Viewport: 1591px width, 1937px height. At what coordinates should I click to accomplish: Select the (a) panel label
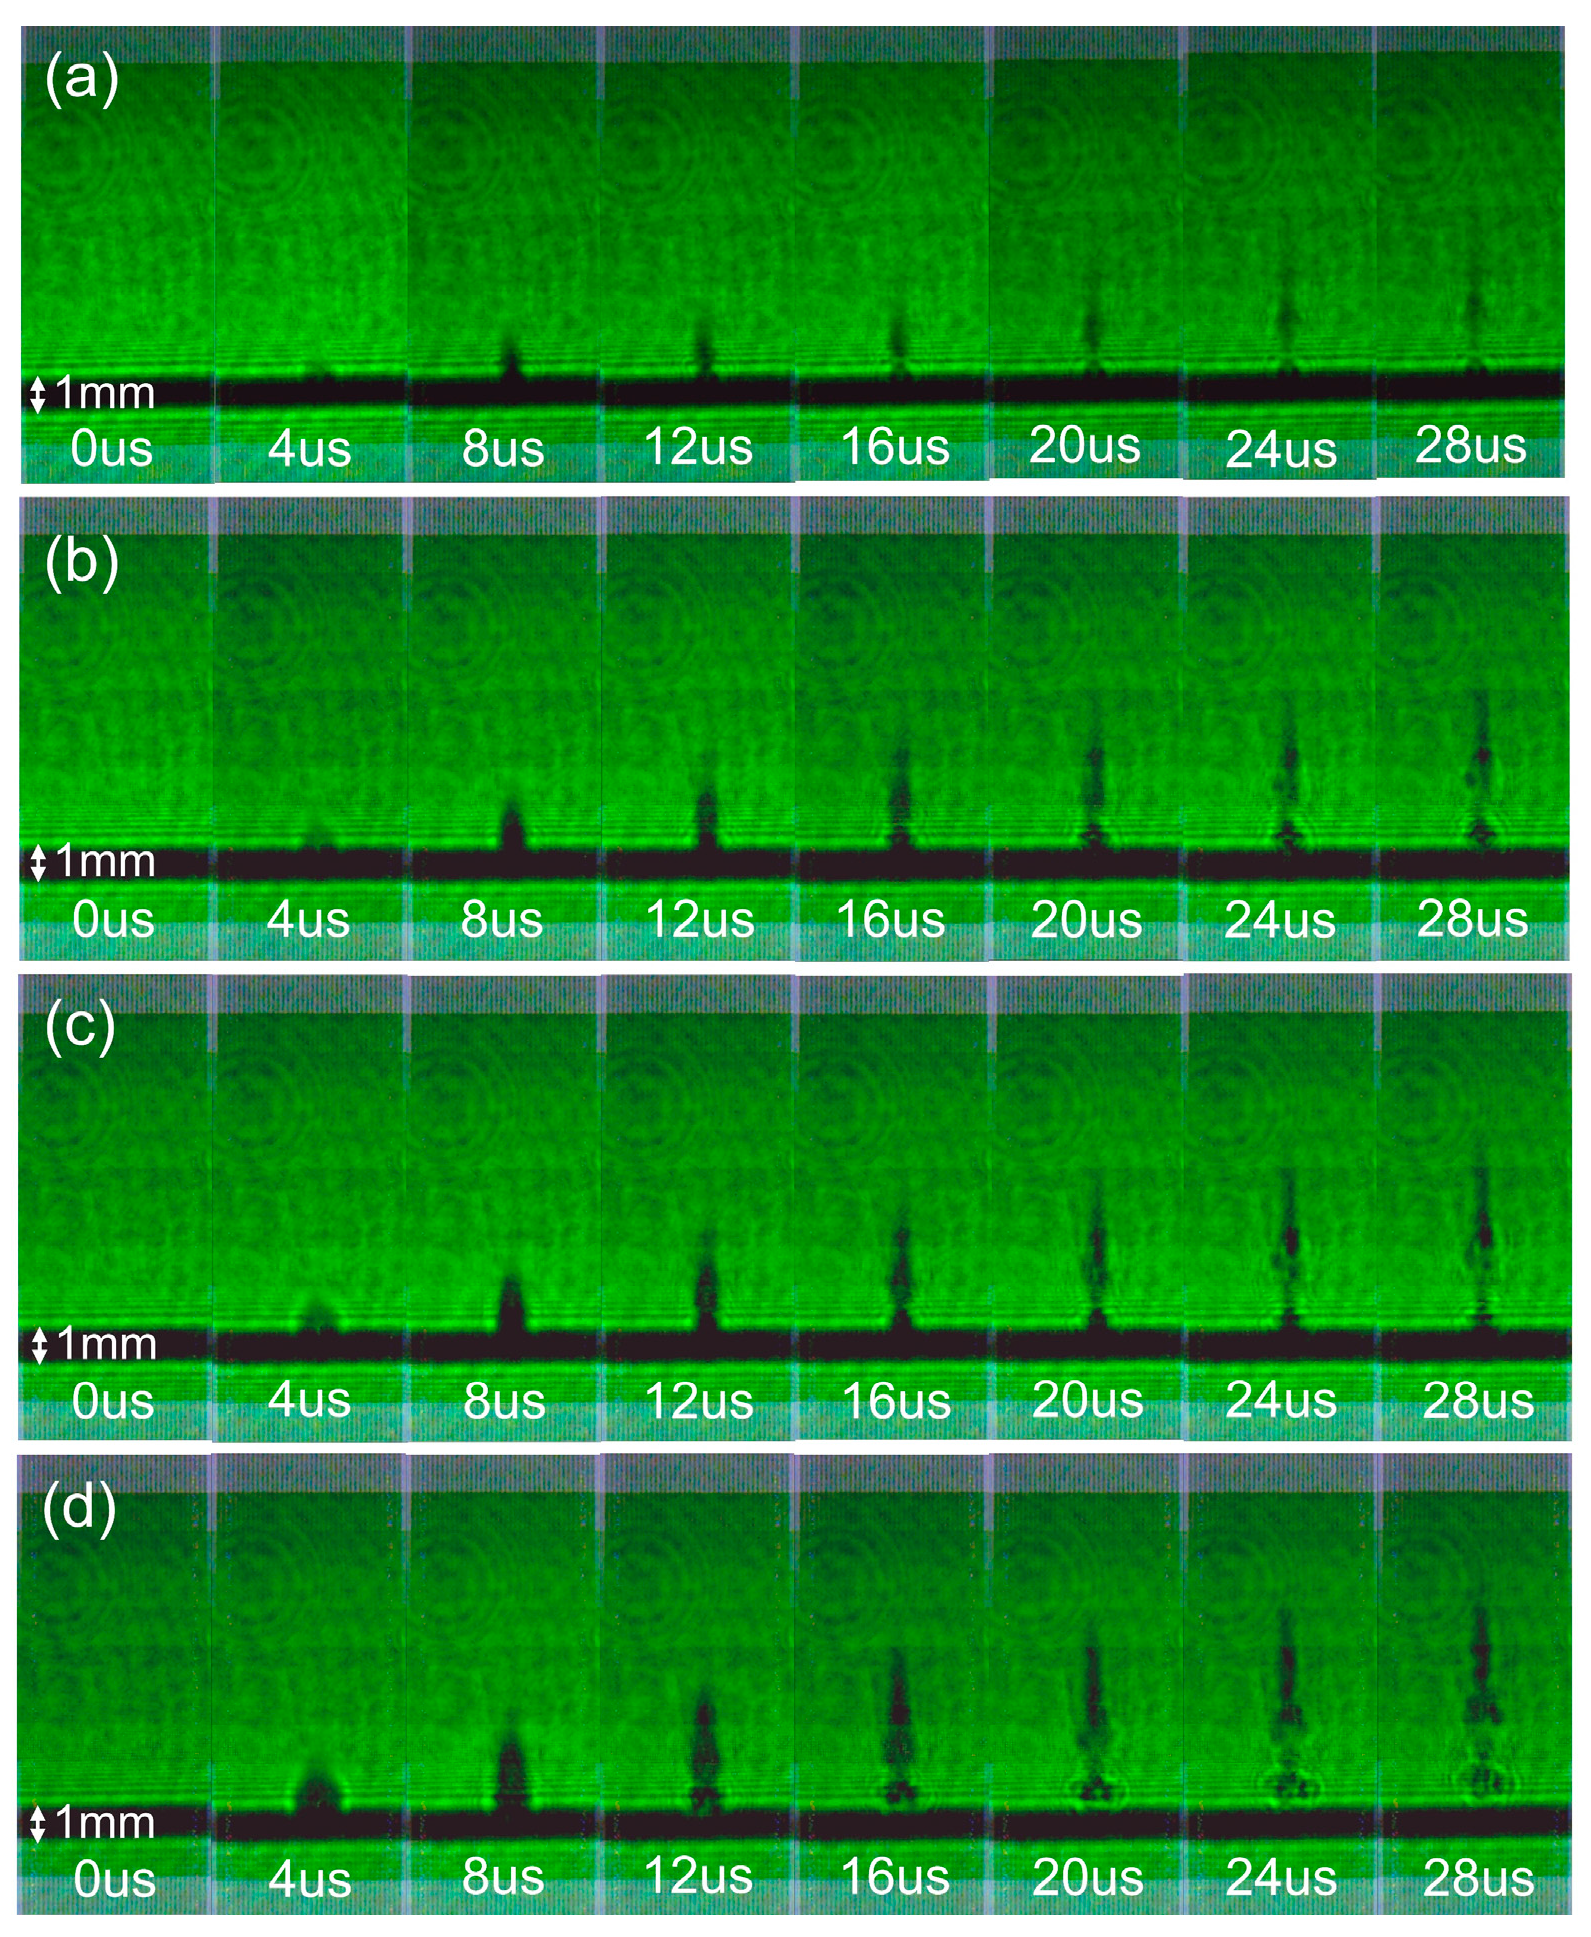[81, 78]
